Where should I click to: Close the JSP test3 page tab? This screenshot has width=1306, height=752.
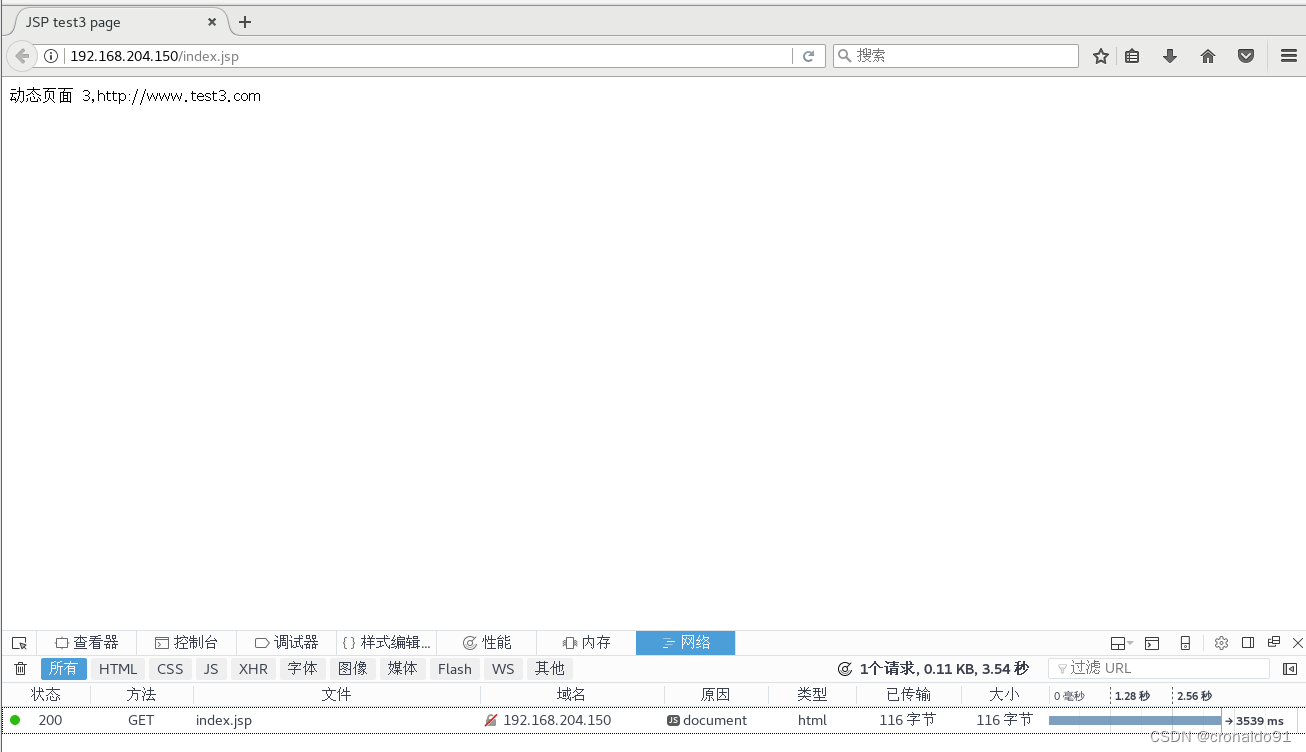pos(212,22)
